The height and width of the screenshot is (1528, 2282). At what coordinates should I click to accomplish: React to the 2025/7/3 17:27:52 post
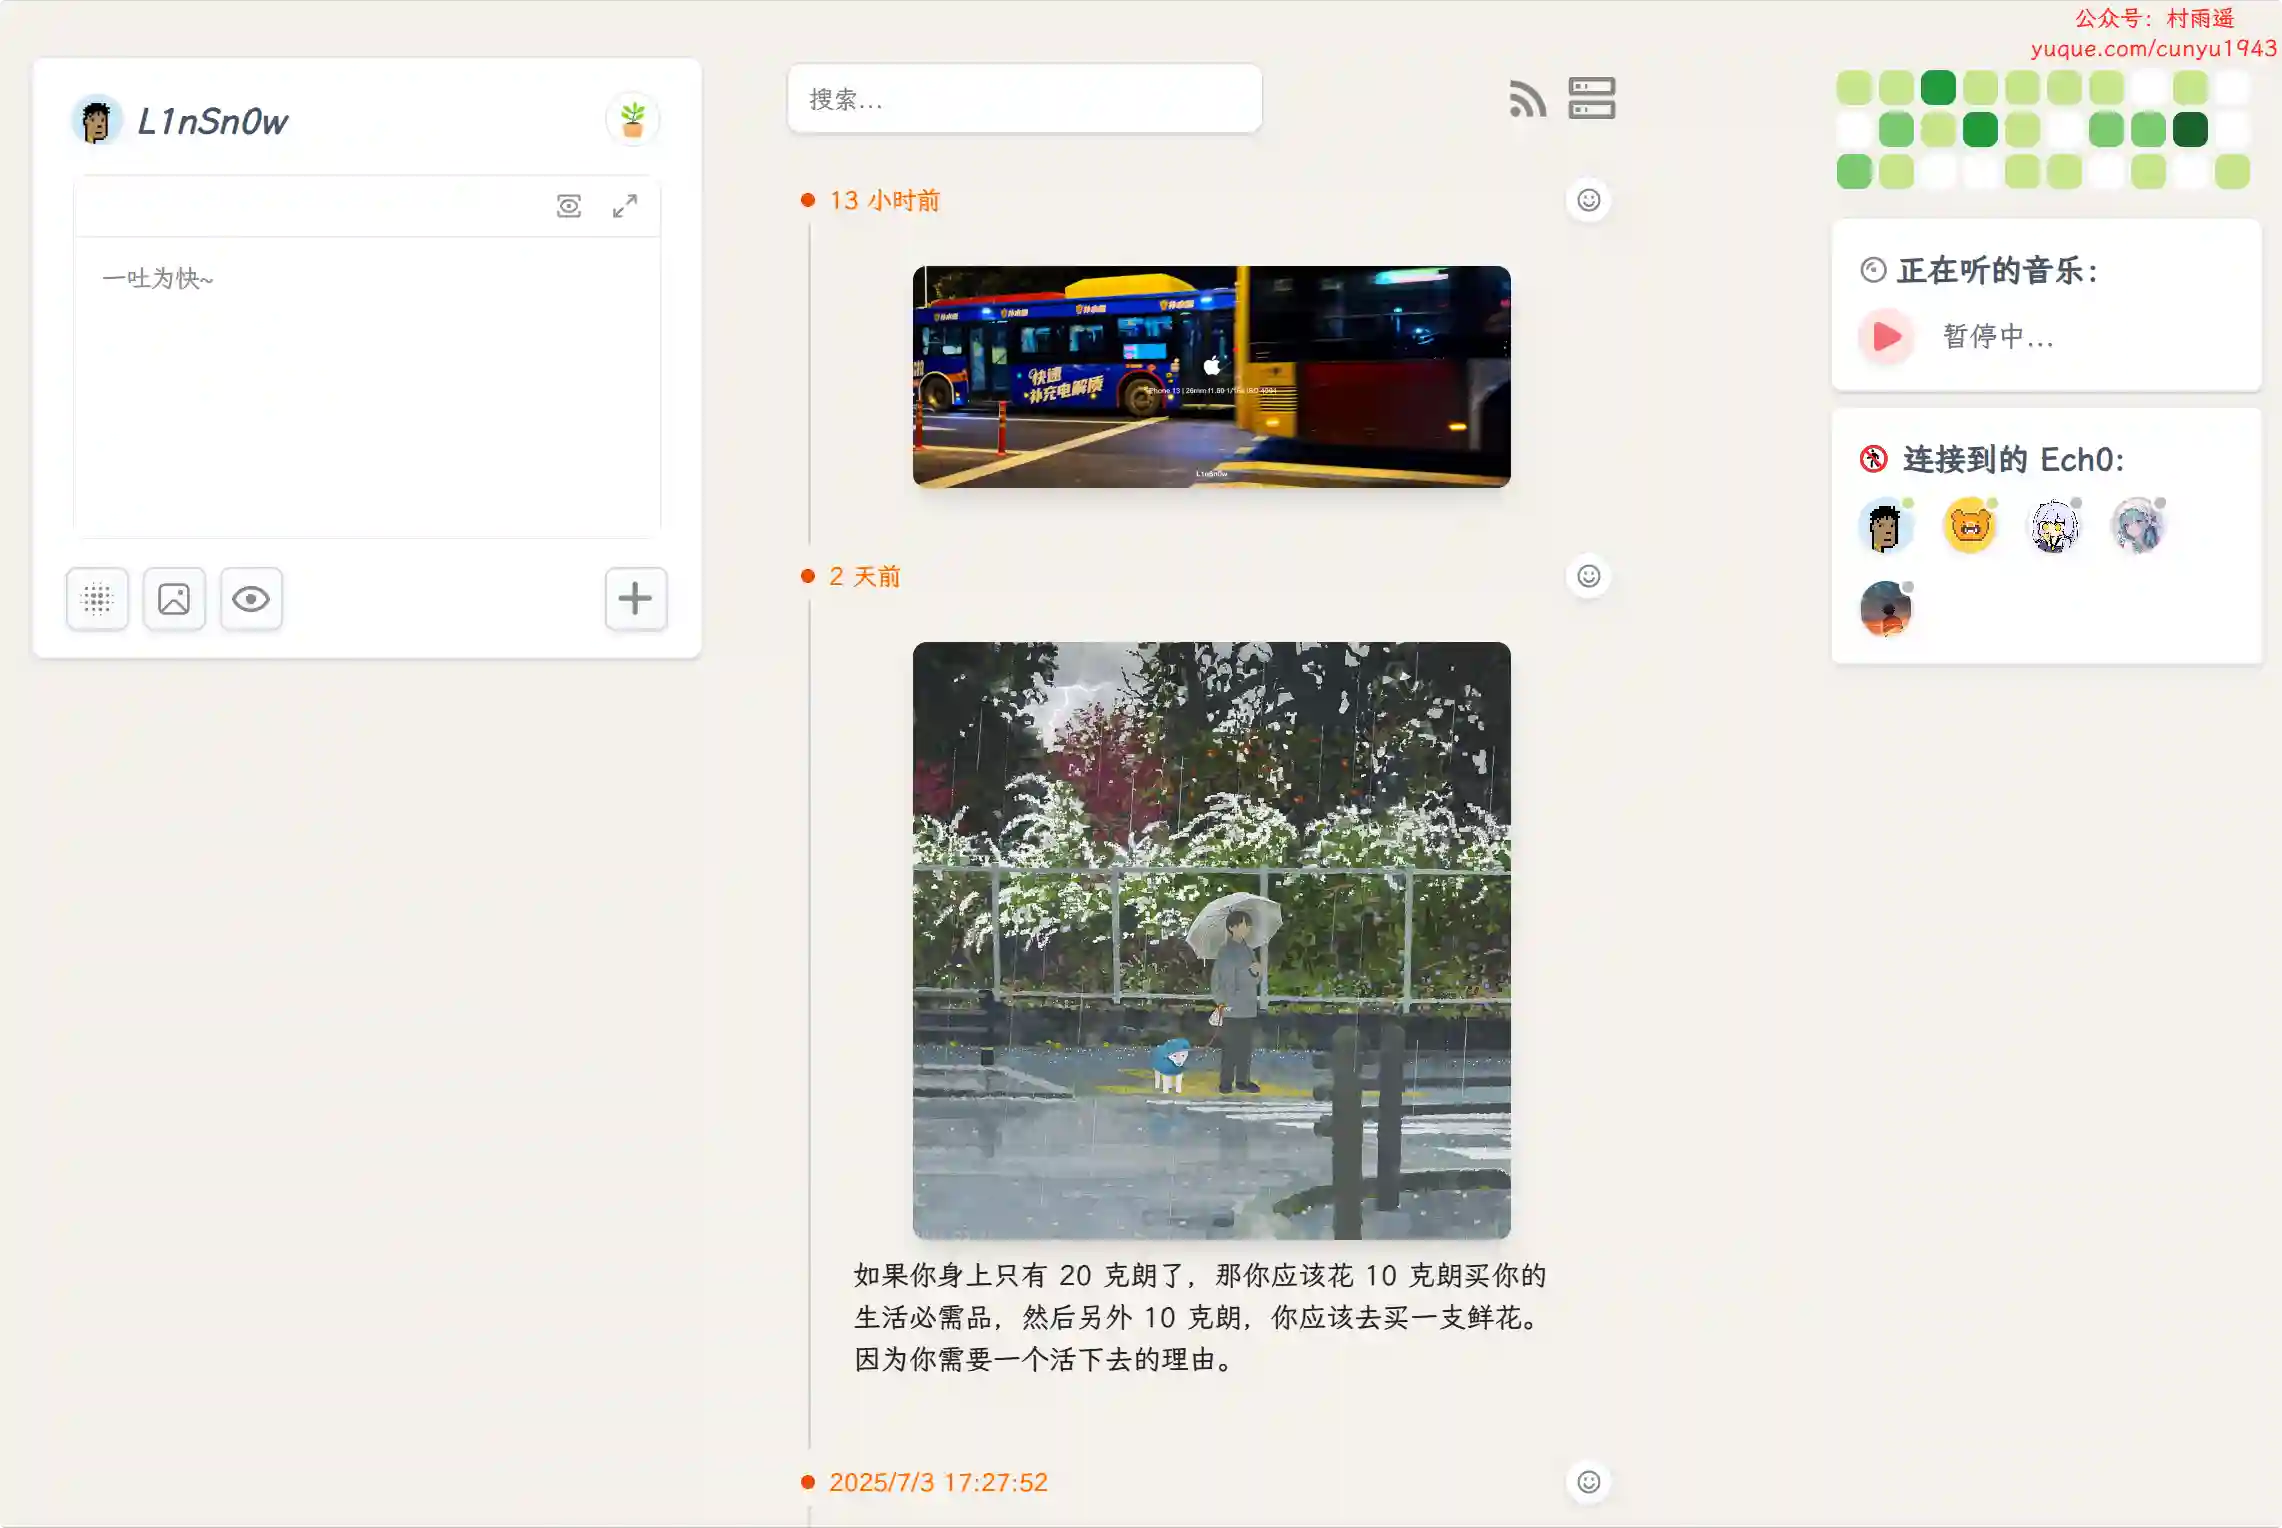(1588, 1482)
